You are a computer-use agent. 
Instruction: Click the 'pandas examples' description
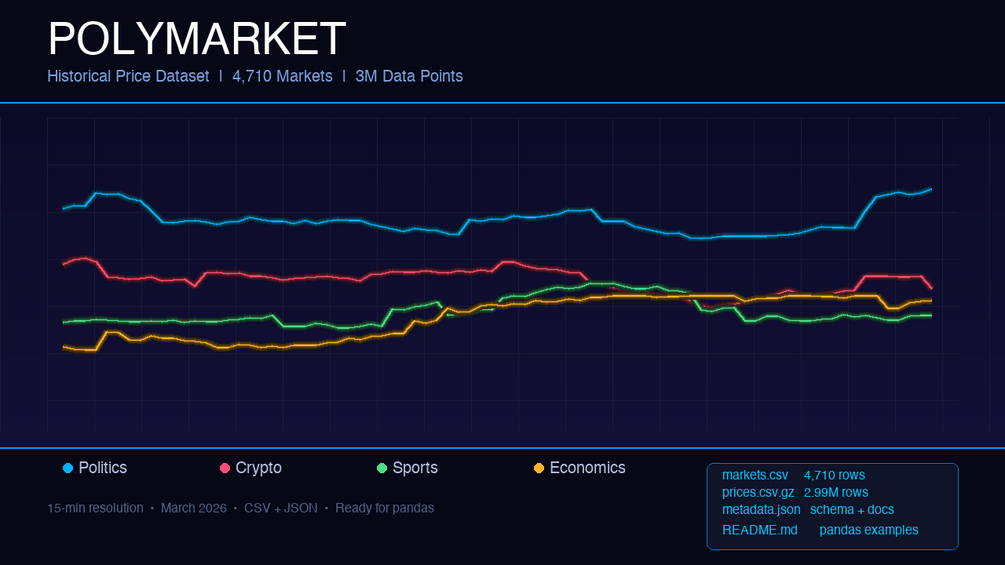click(x=868, y=530)
